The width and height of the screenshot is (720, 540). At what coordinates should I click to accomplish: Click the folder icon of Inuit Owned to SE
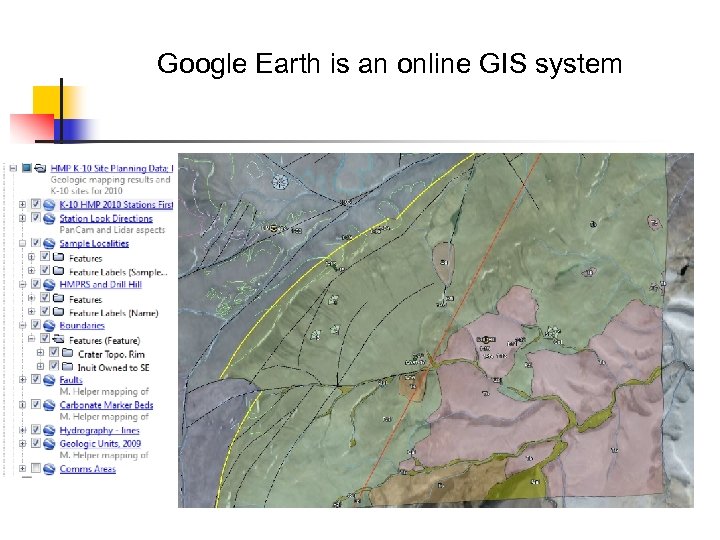68,366
